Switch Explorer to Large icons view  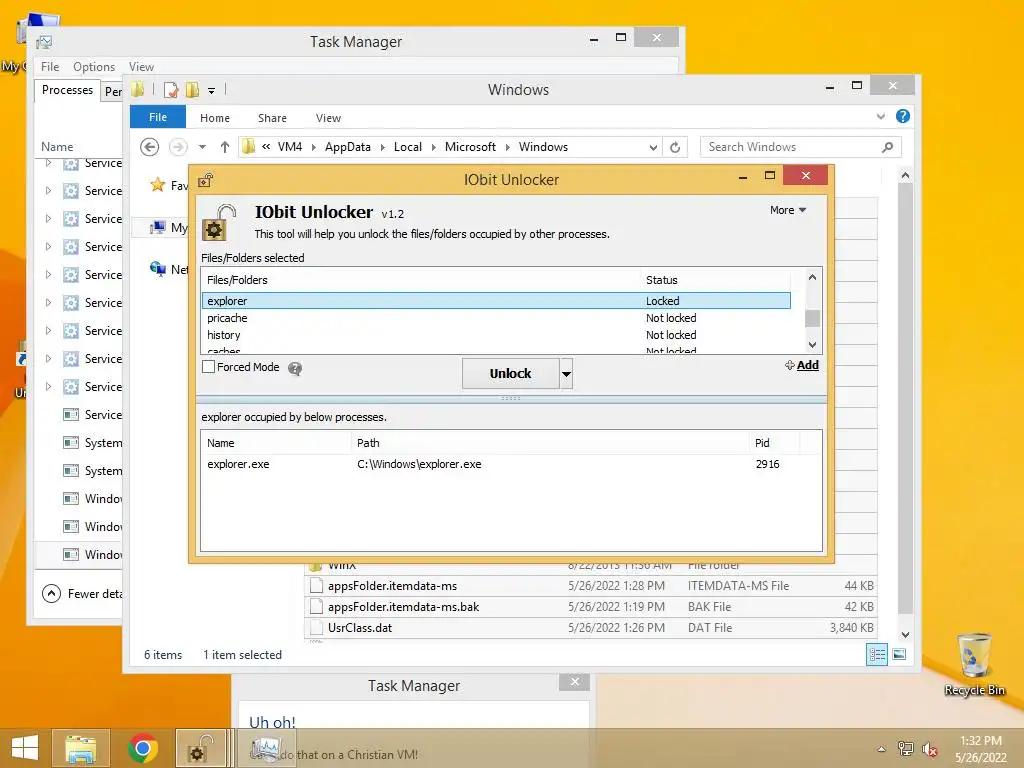pyautogui.click(x=899, y=654)
